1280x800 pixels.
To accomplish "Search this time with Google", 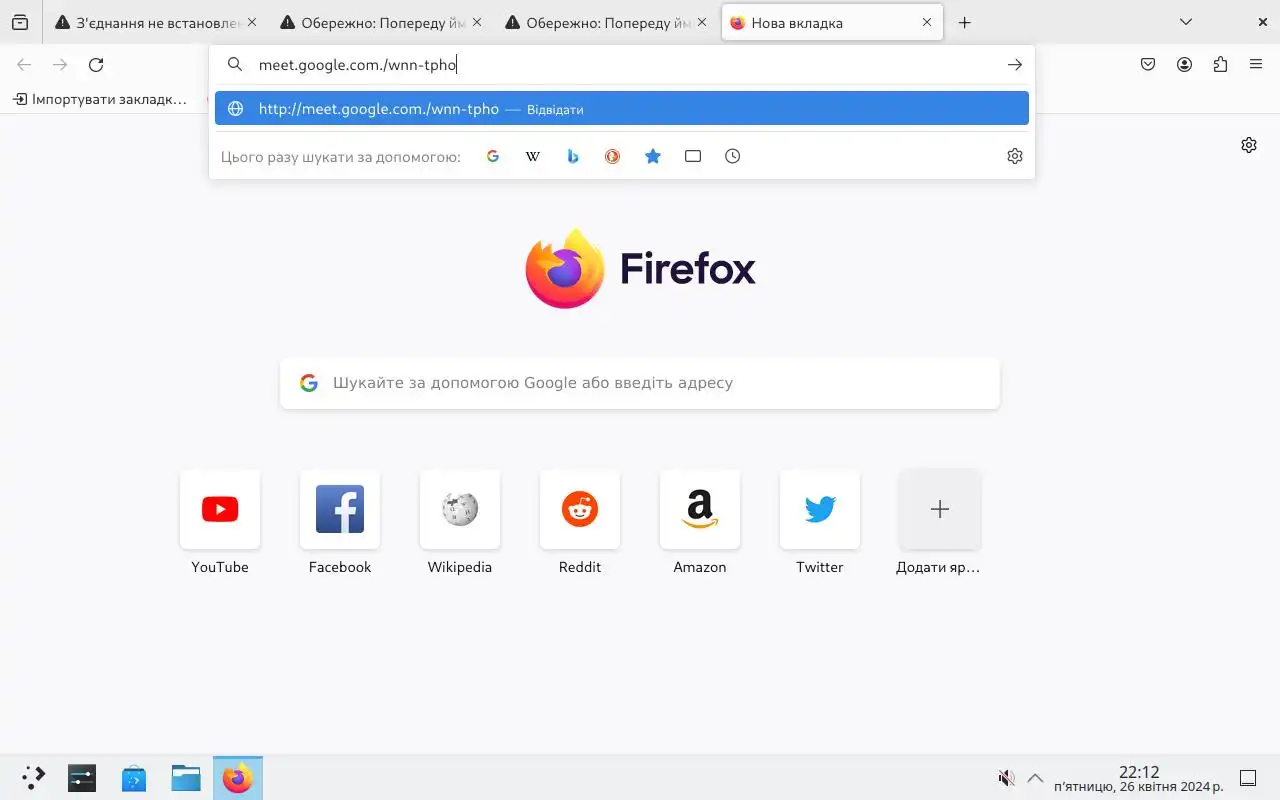I will tap(492, 156).
